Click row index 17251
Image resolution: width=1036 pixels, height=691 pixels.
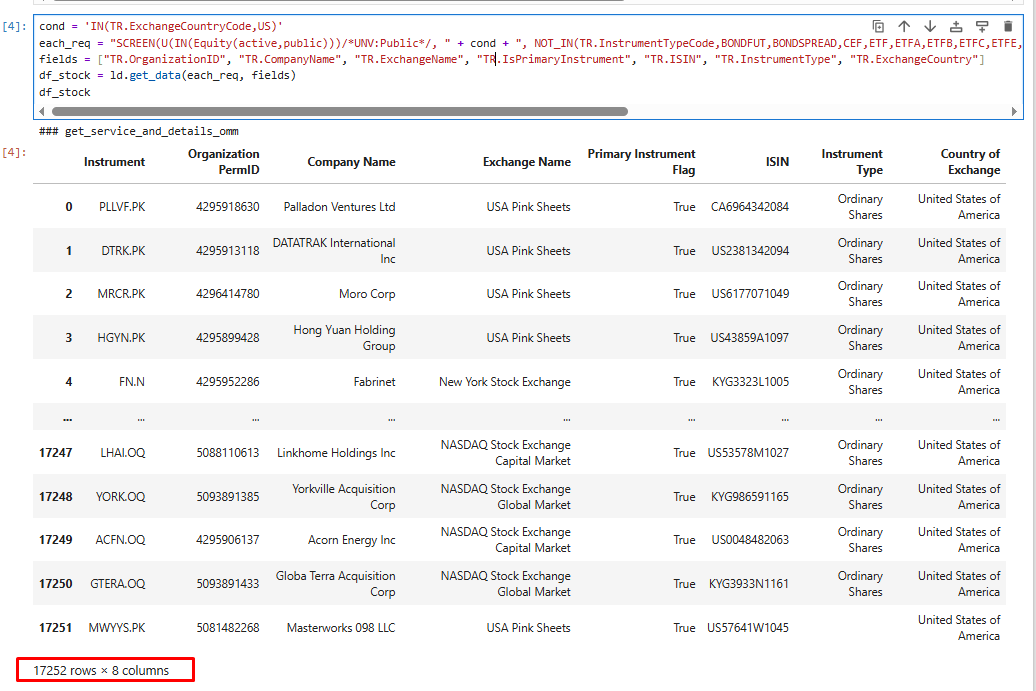[x=56, y=628]
